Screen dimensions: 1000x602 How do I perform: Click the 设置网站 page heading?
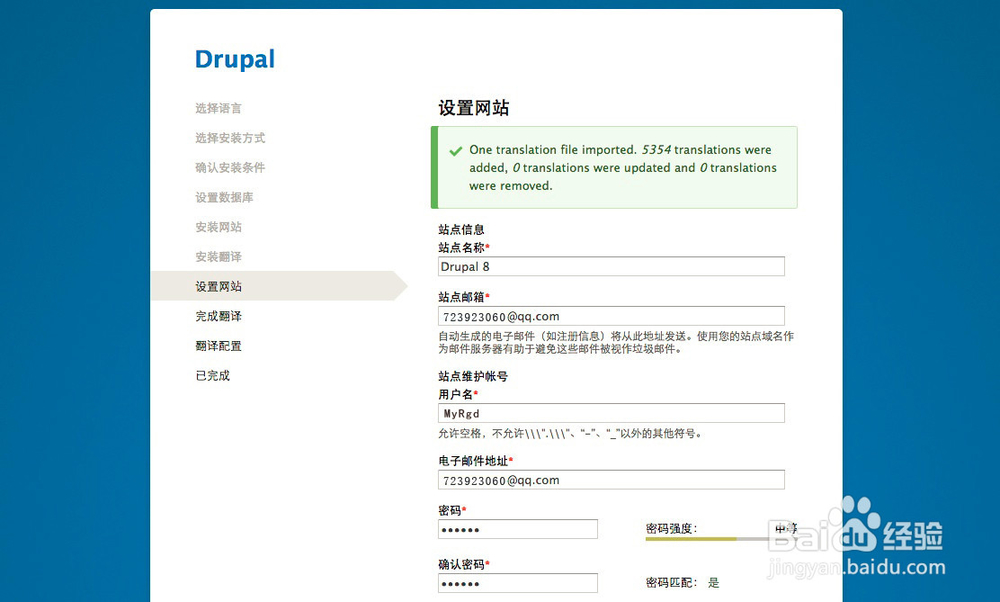(x=473, y=108)
